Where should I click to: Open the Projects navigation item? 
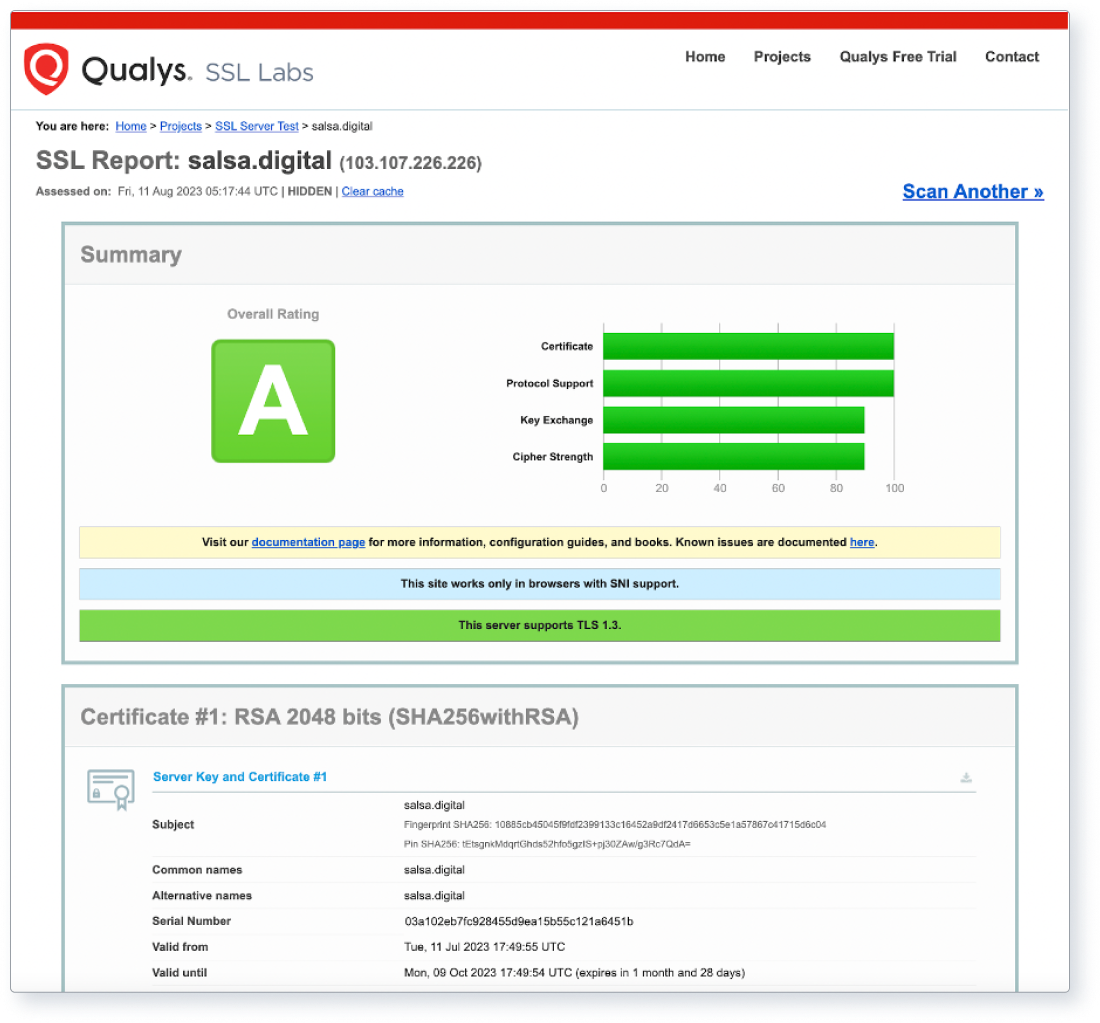782,57
